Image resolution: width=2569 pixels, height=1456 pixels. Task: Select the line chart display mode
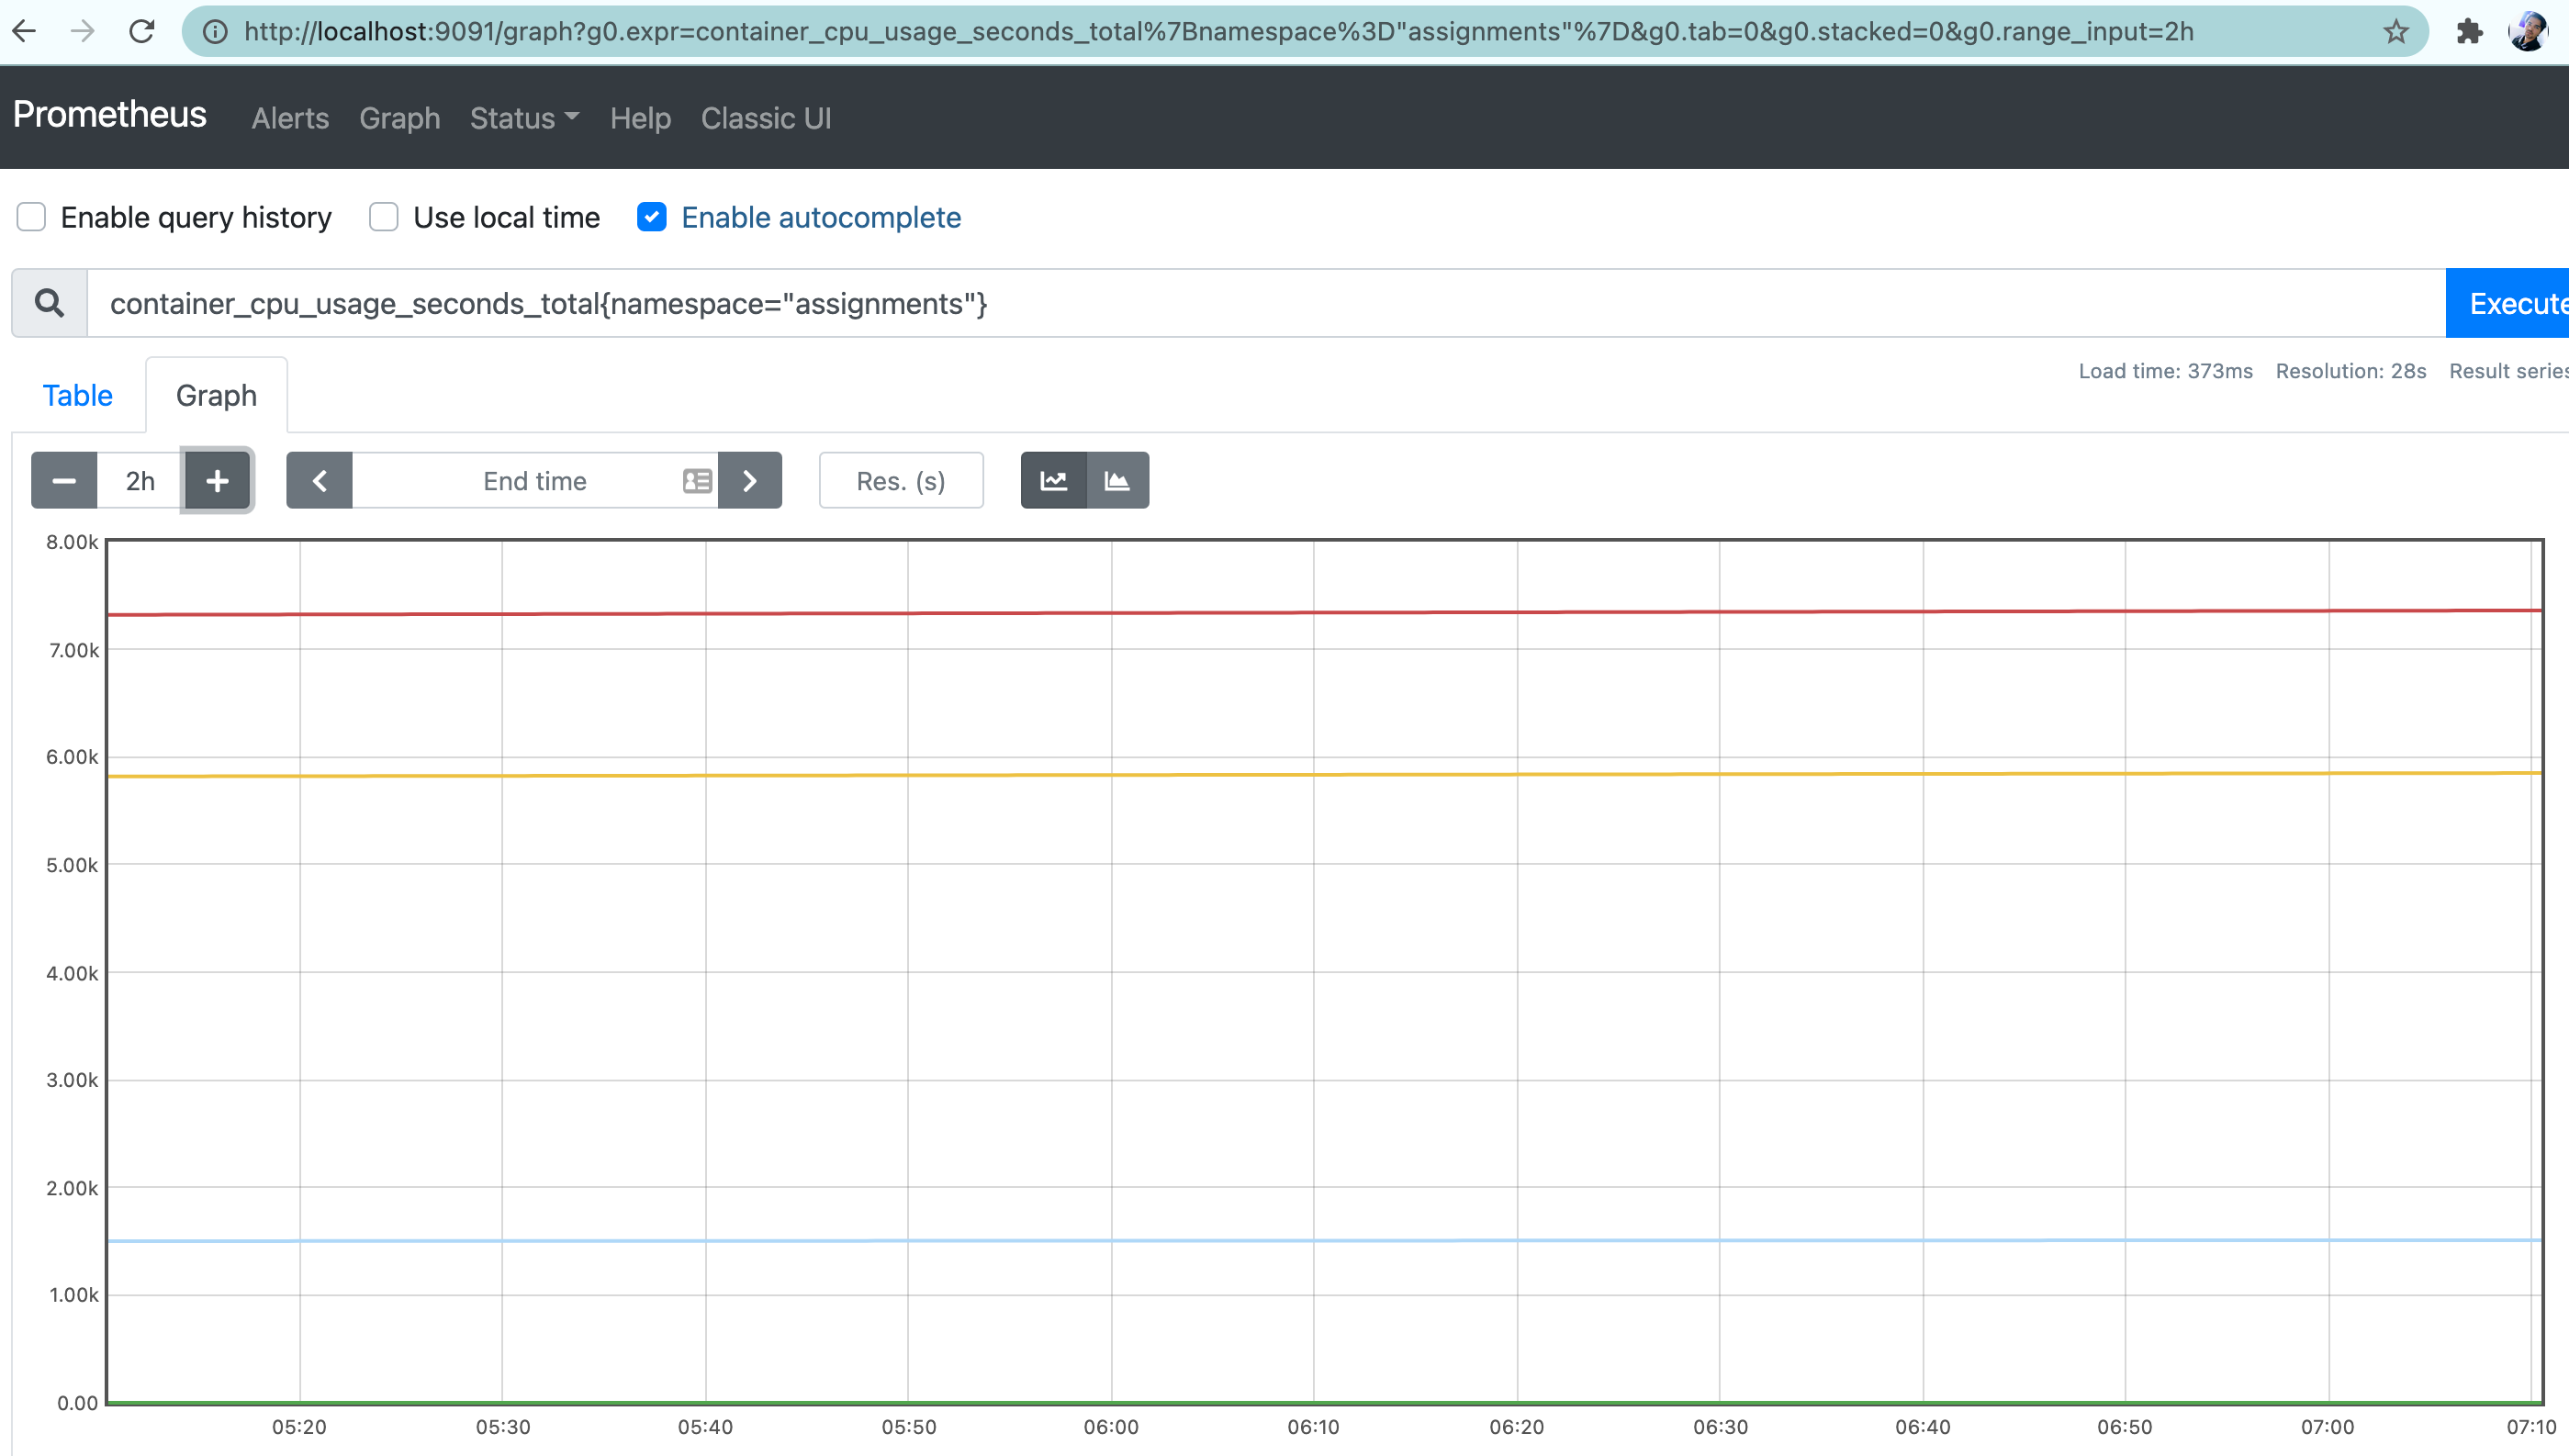tap(1053, 480)
